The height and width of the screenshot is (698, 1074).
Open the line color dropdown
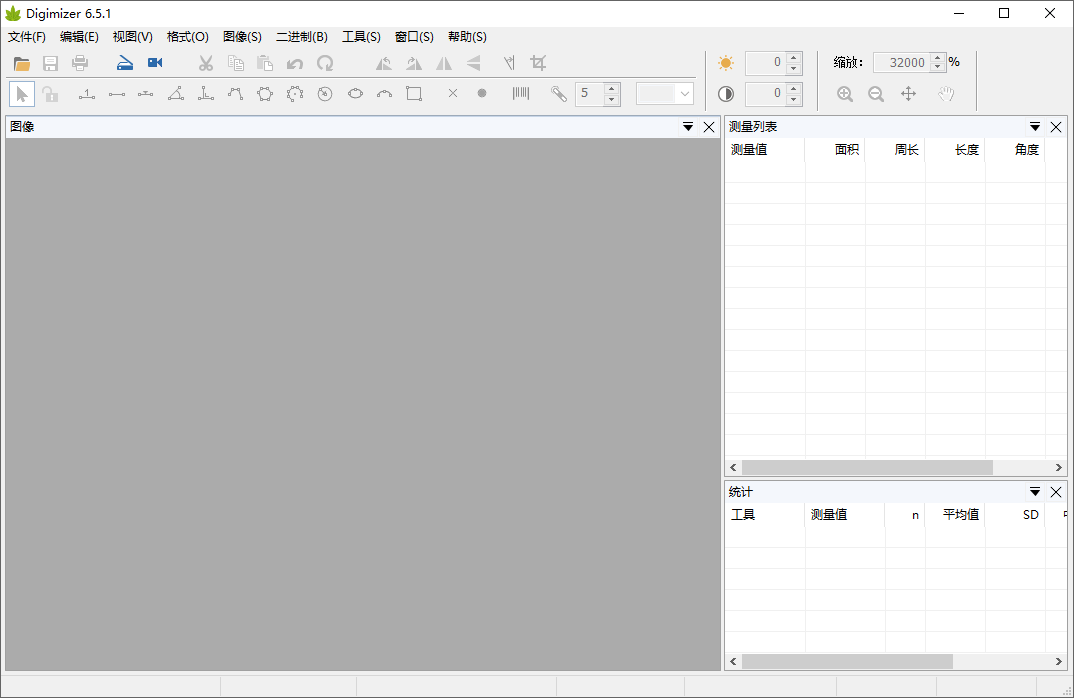(x=664, y=94)
